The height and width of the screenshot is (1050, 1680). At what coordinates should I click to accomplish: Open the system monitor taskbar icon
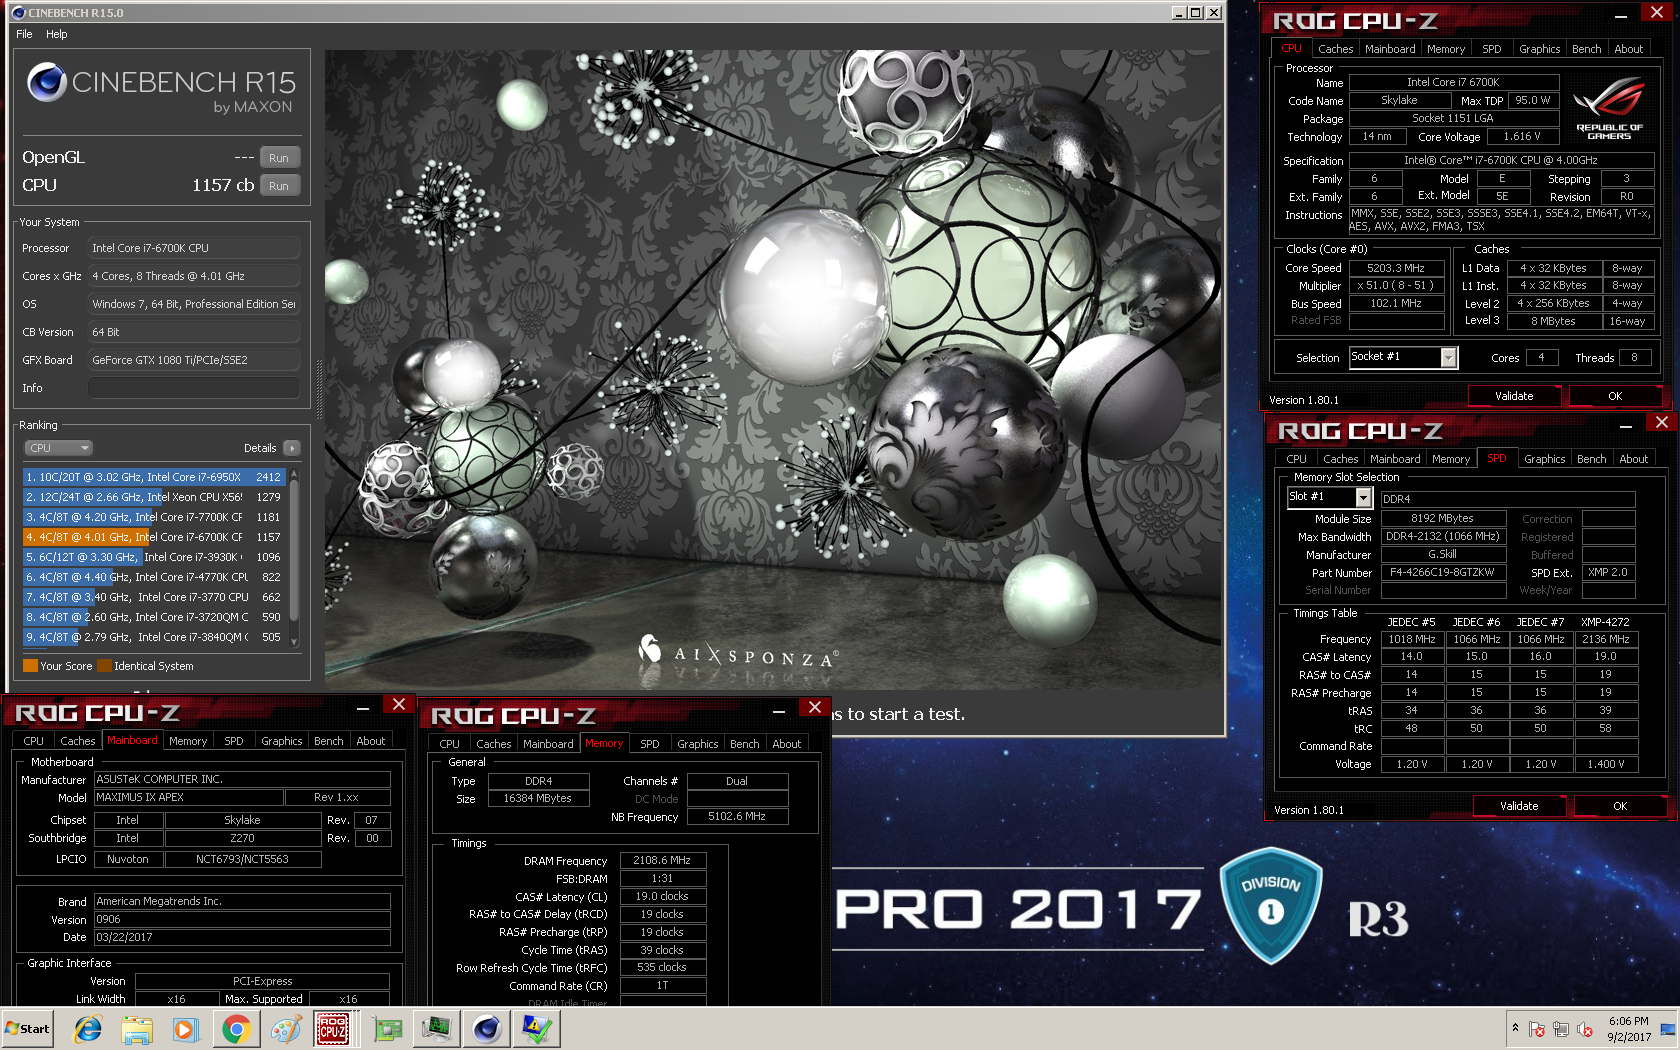pos(437,1029)
